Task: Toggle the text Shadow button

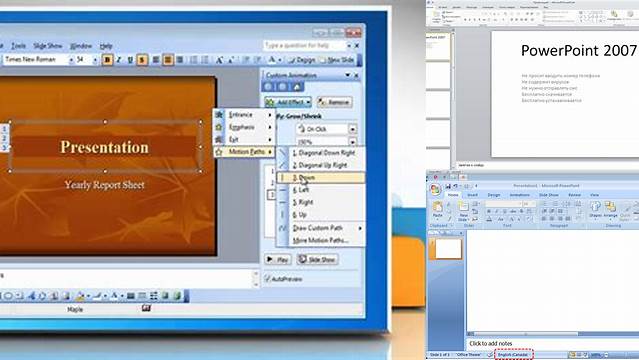Action: 142,60
